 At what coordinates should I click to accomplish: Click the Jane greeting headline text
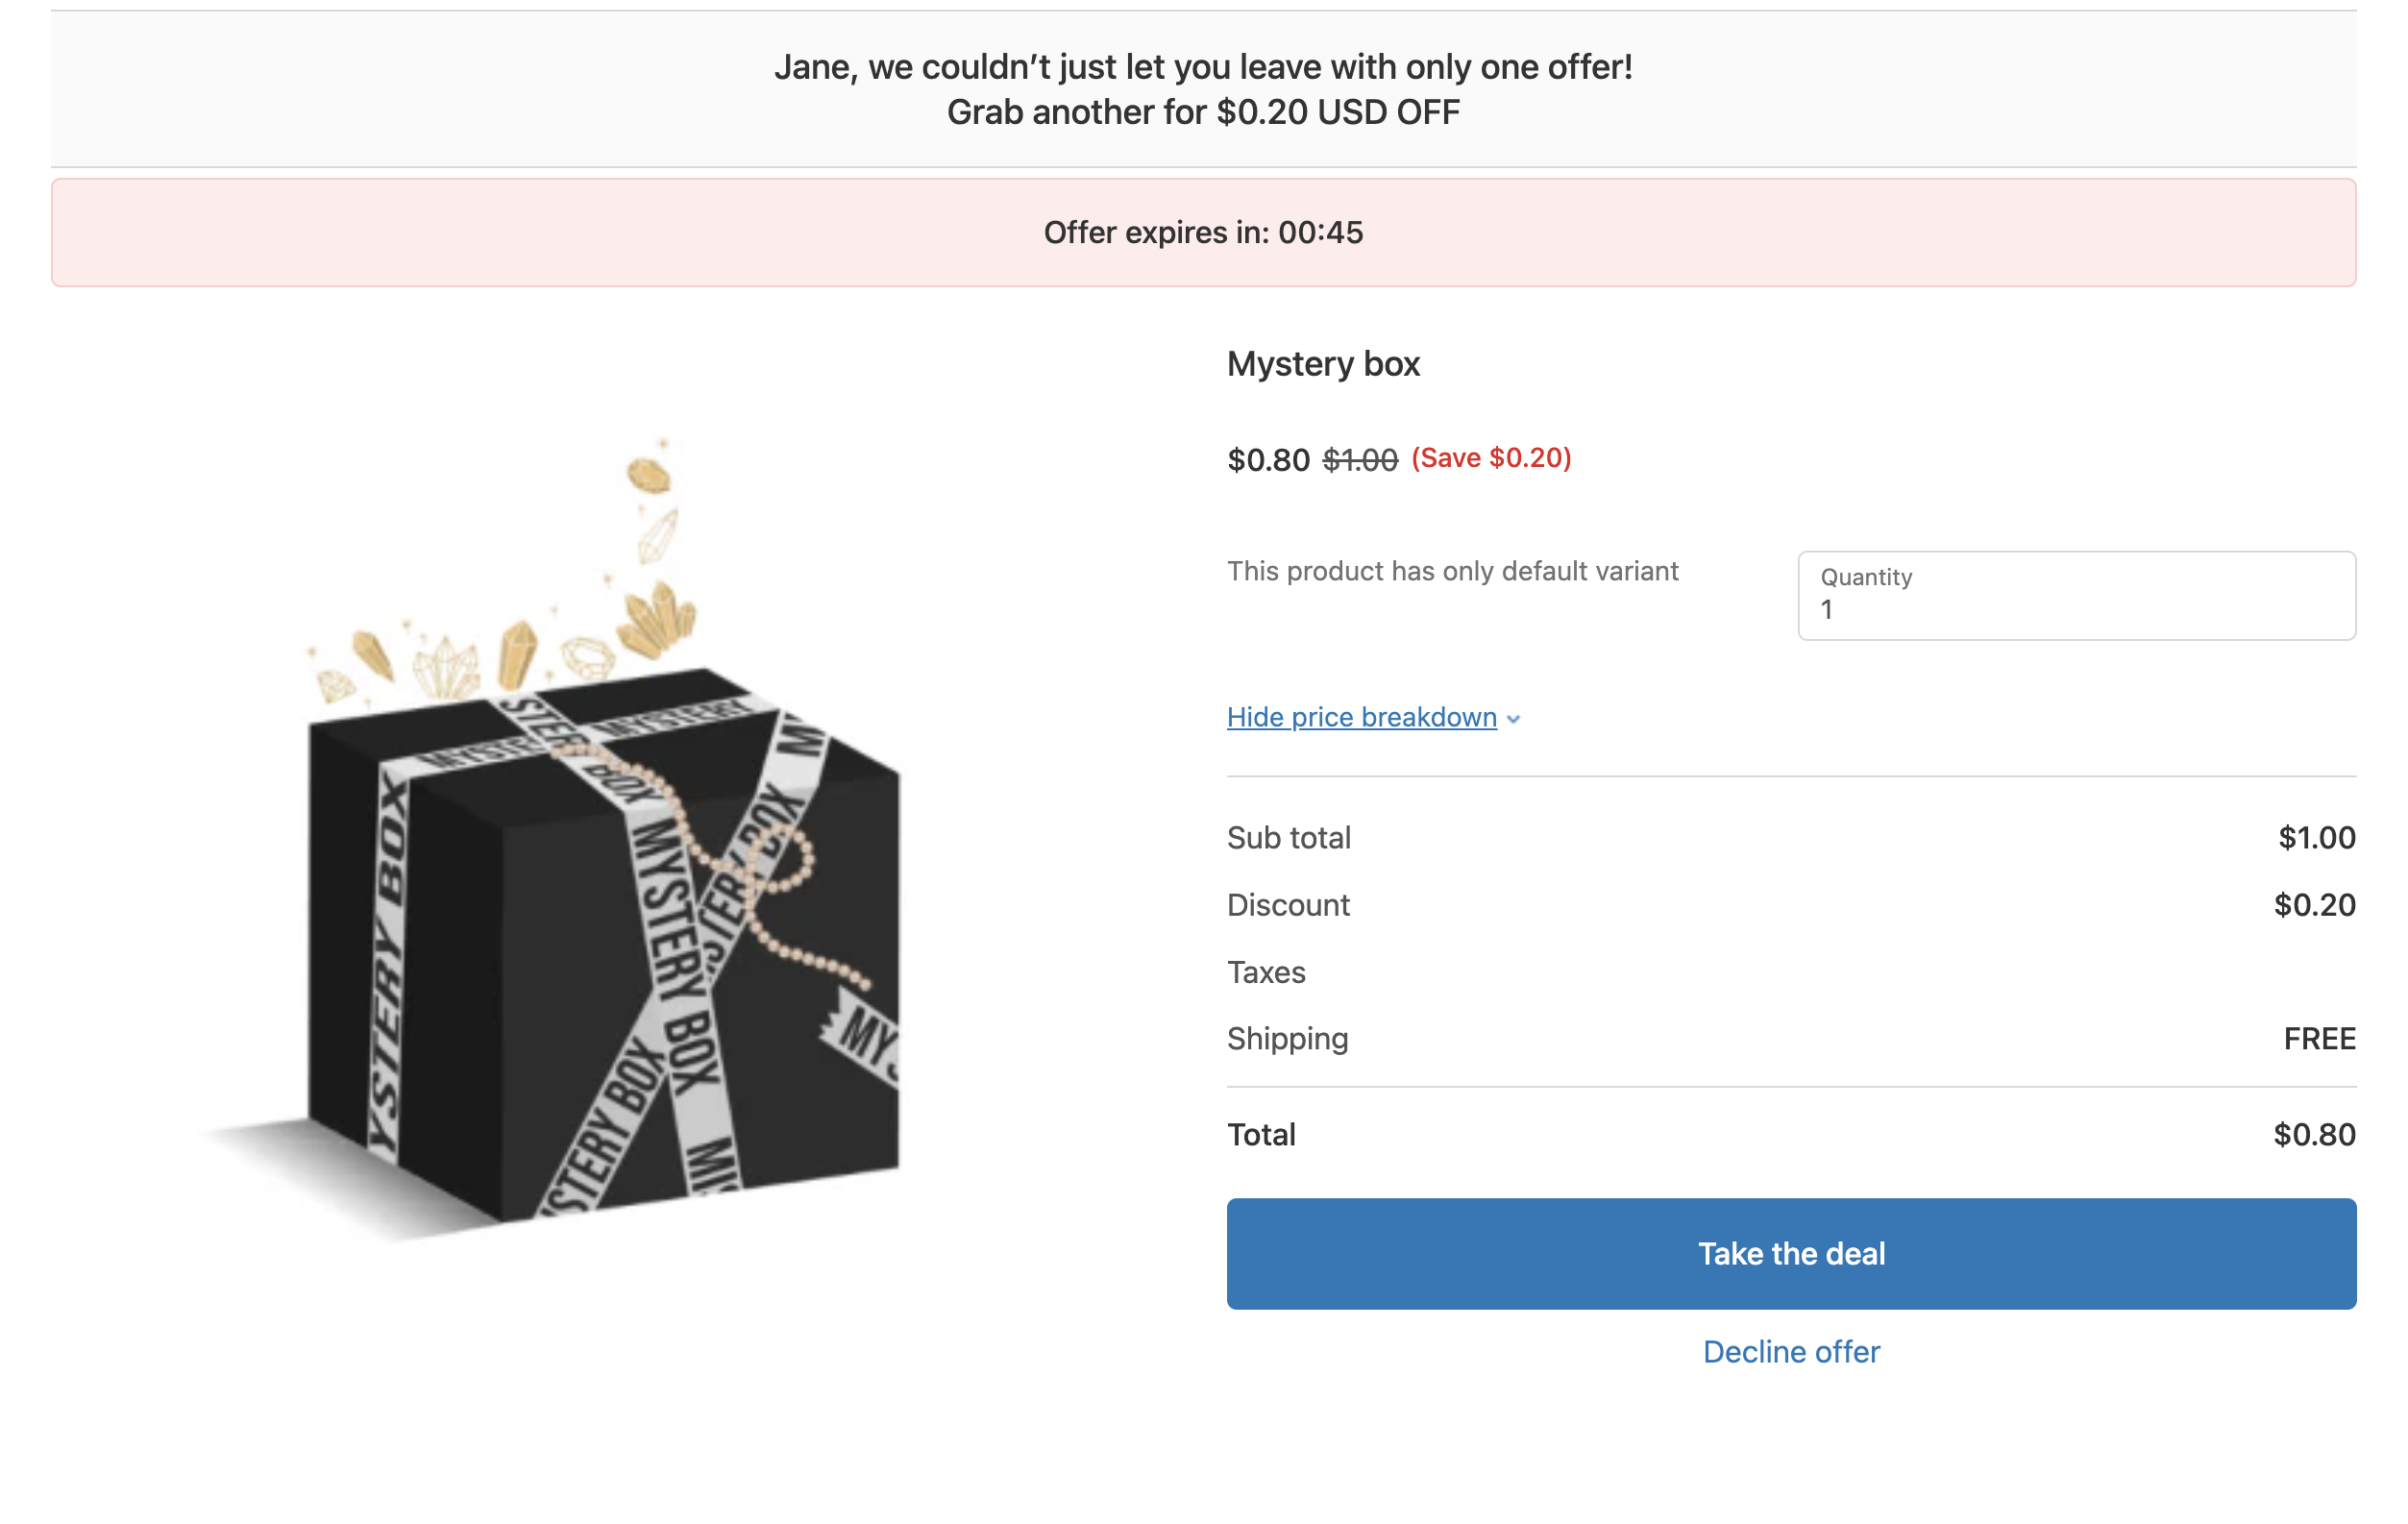(x=1203, y=67)
